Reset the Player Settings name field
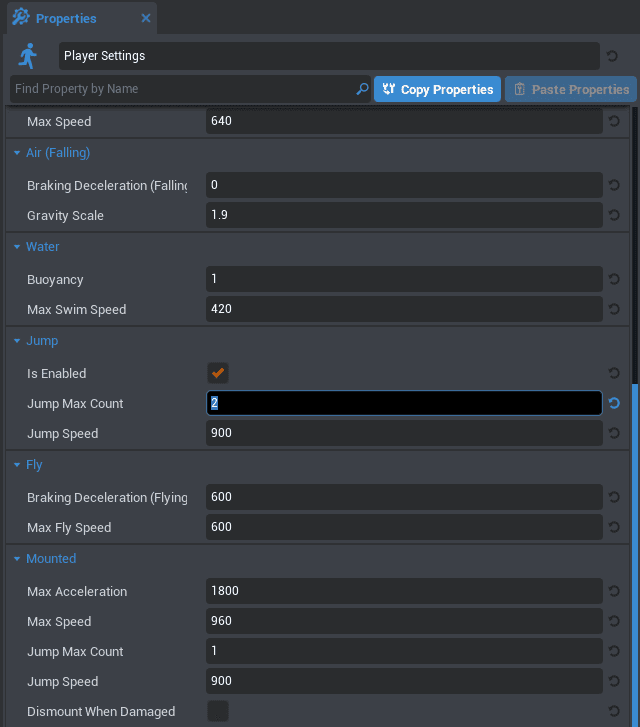Image resolution: width=640 pixels, height=727 pixels. click(x=613, y=56)
